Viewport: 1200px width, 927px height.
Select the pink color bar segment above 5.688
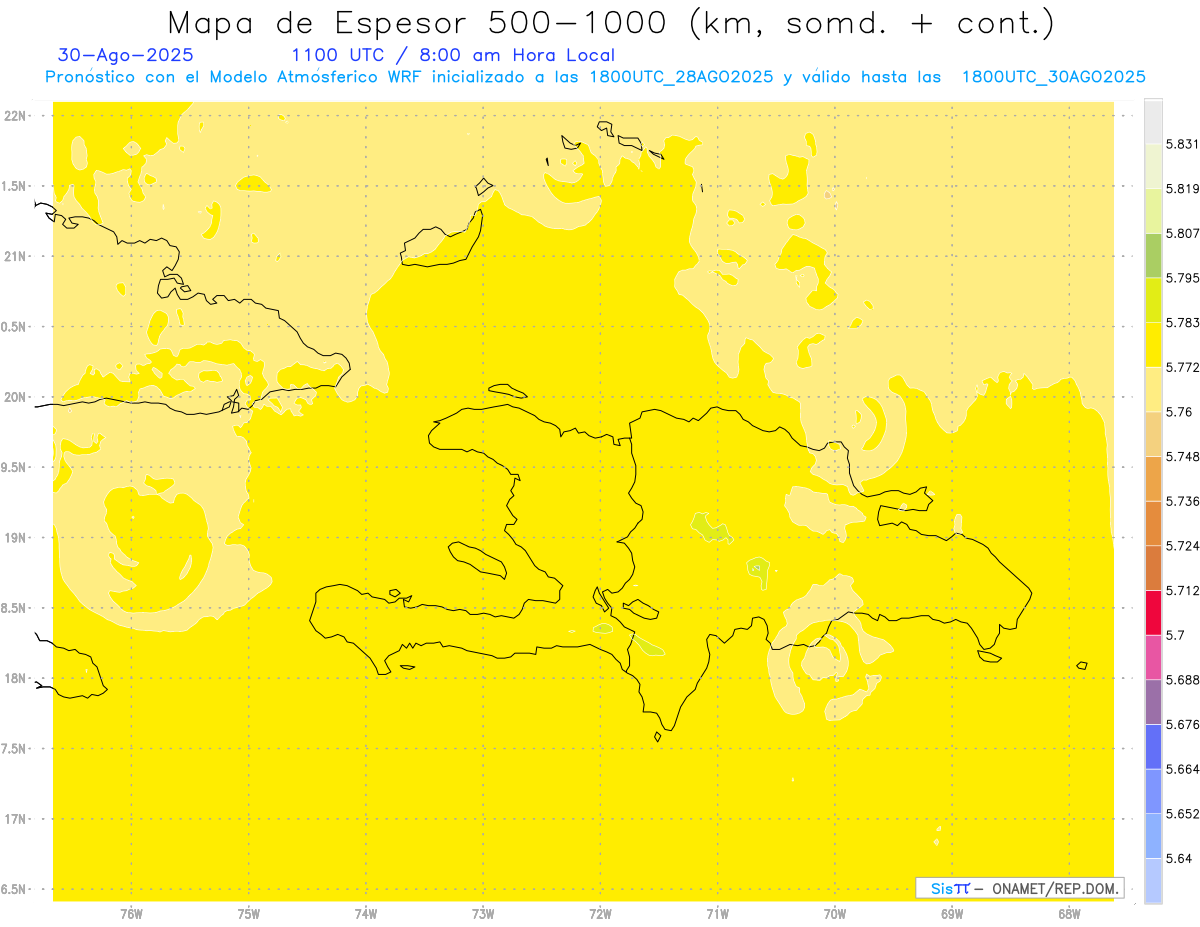(1153, 657)
